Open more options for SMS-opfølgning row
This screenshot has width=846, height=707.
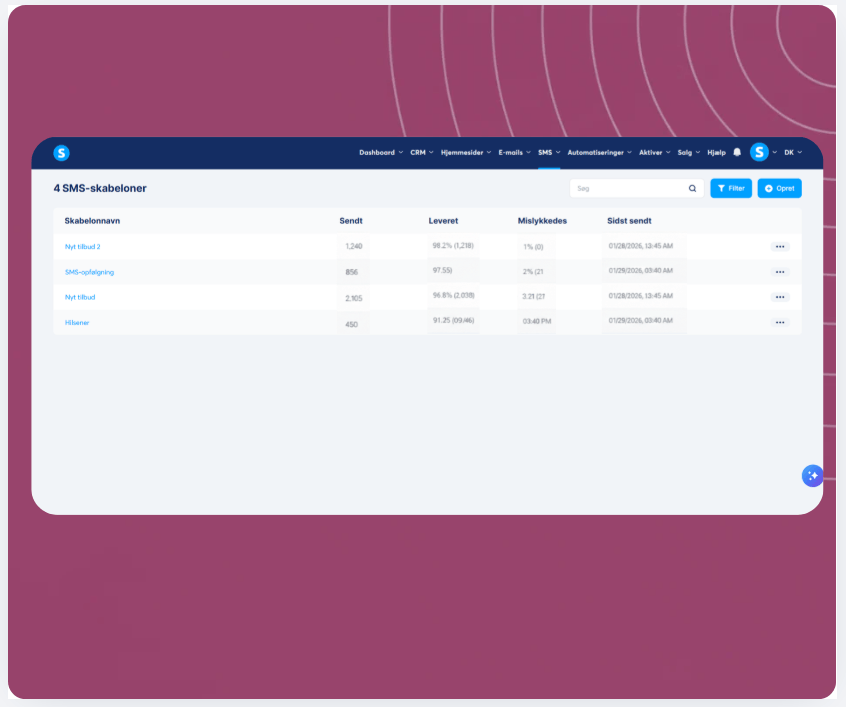[780, 272]
